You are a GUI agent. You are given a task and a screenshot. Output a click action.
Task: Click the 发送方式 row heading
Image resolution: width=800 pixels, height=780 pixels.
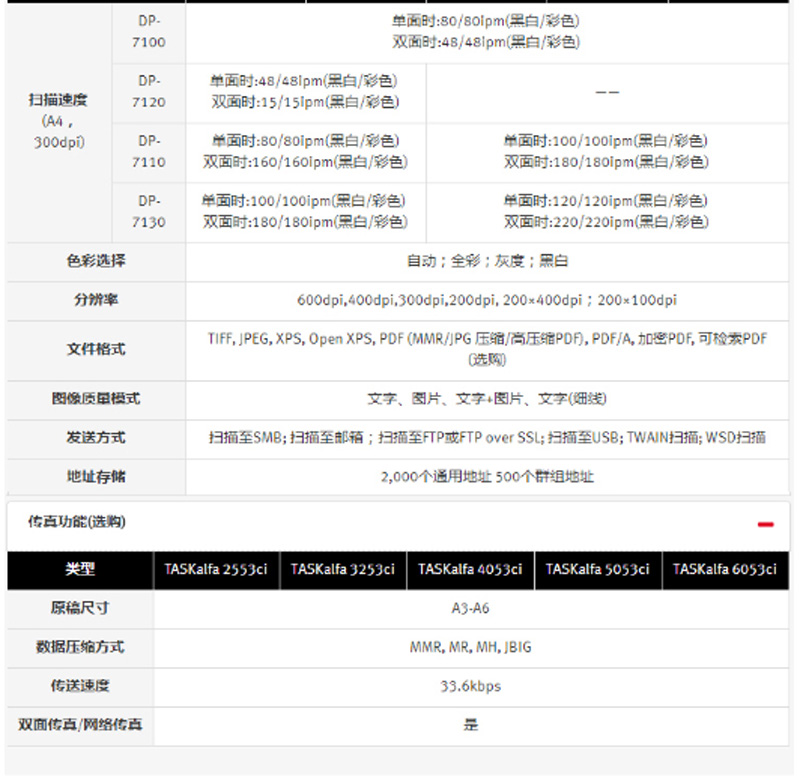96,438
